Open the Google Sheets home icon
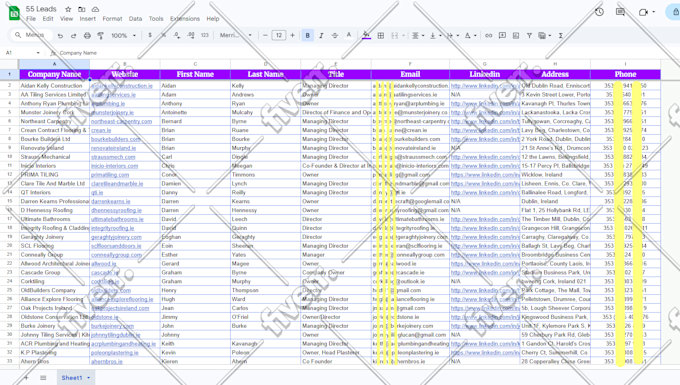 pyautogui.click(x=14, y=13)
